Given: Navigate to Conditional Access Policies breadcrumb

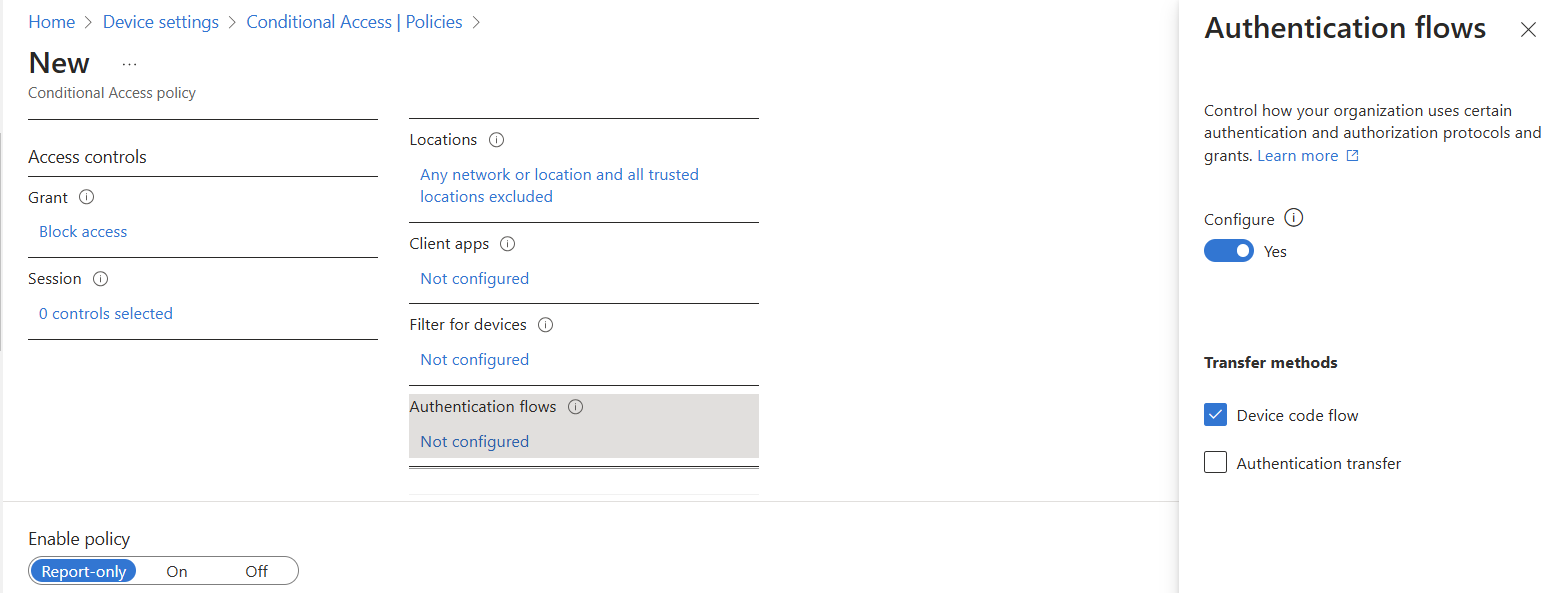Looking at the screenshot, I should coord(354,21).
